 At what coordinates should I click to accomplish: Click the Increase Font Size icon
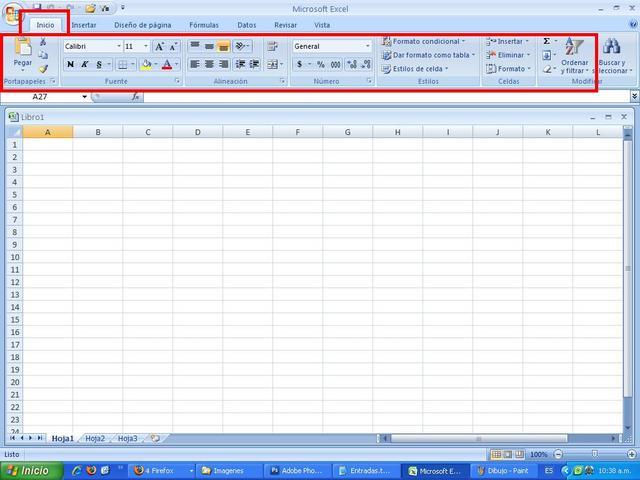159,46
